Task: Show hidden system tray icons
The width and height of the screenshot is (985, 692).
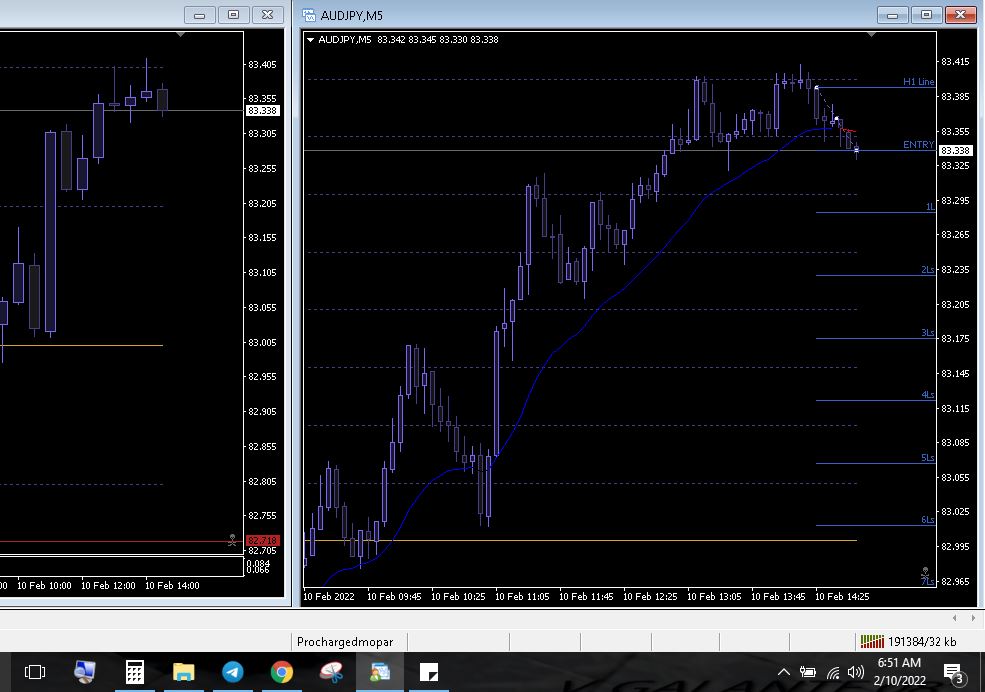Action: [x=784, y=673]
